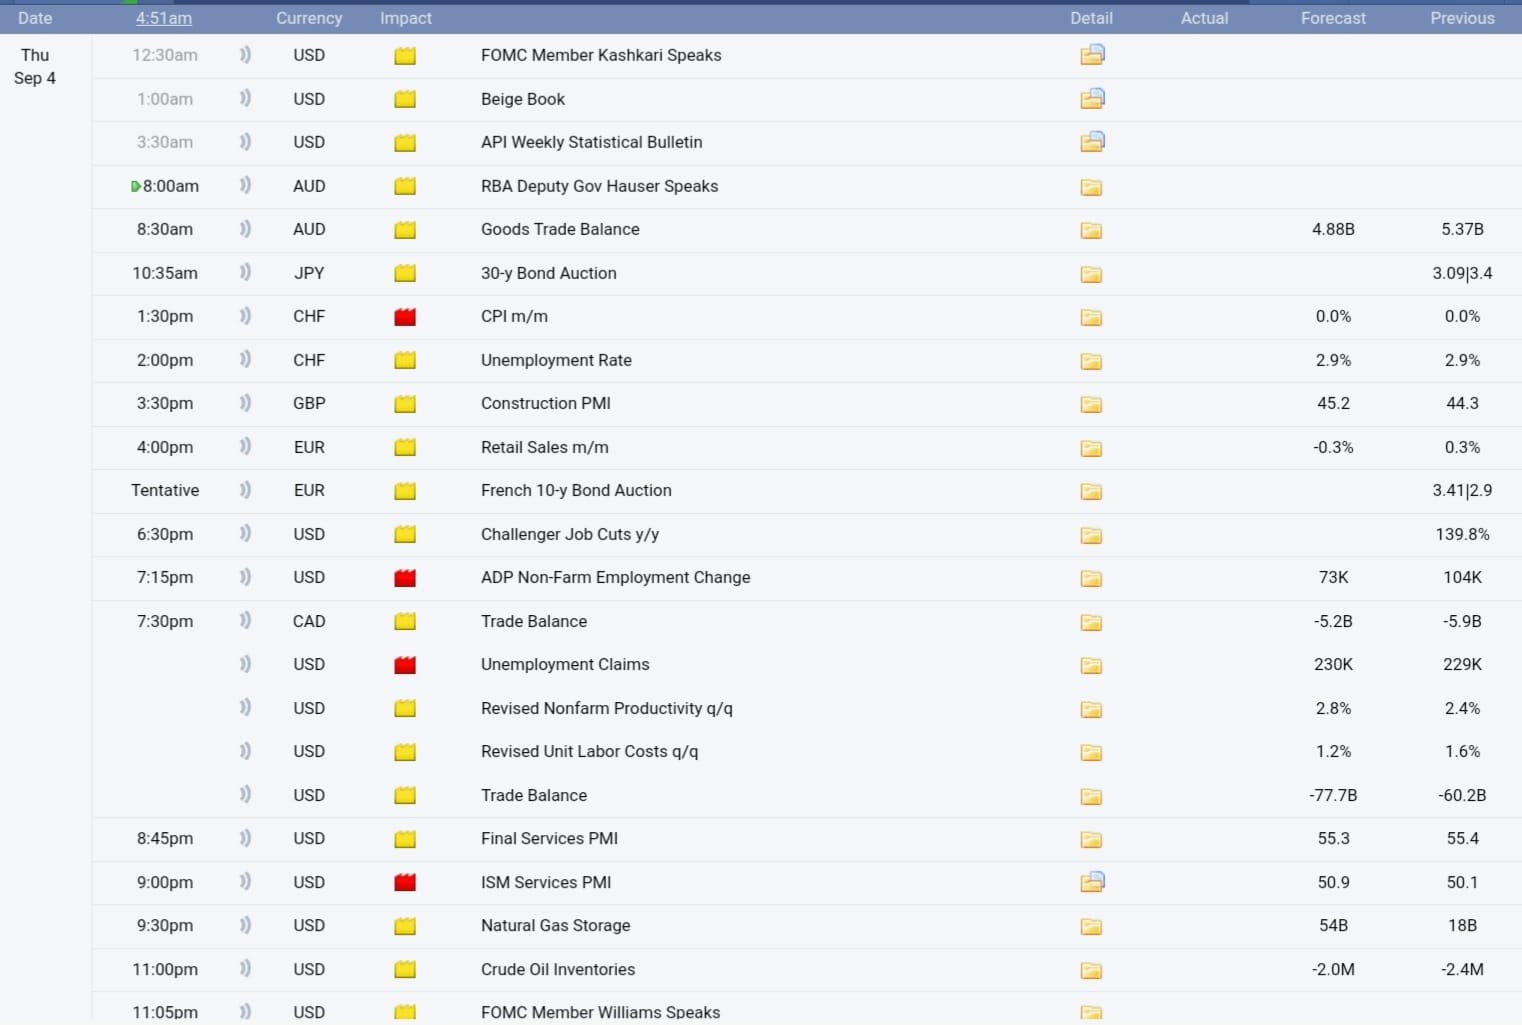Click the Forecast column header
The image size is (1522, 1025).
click(x=1333, y=18)
